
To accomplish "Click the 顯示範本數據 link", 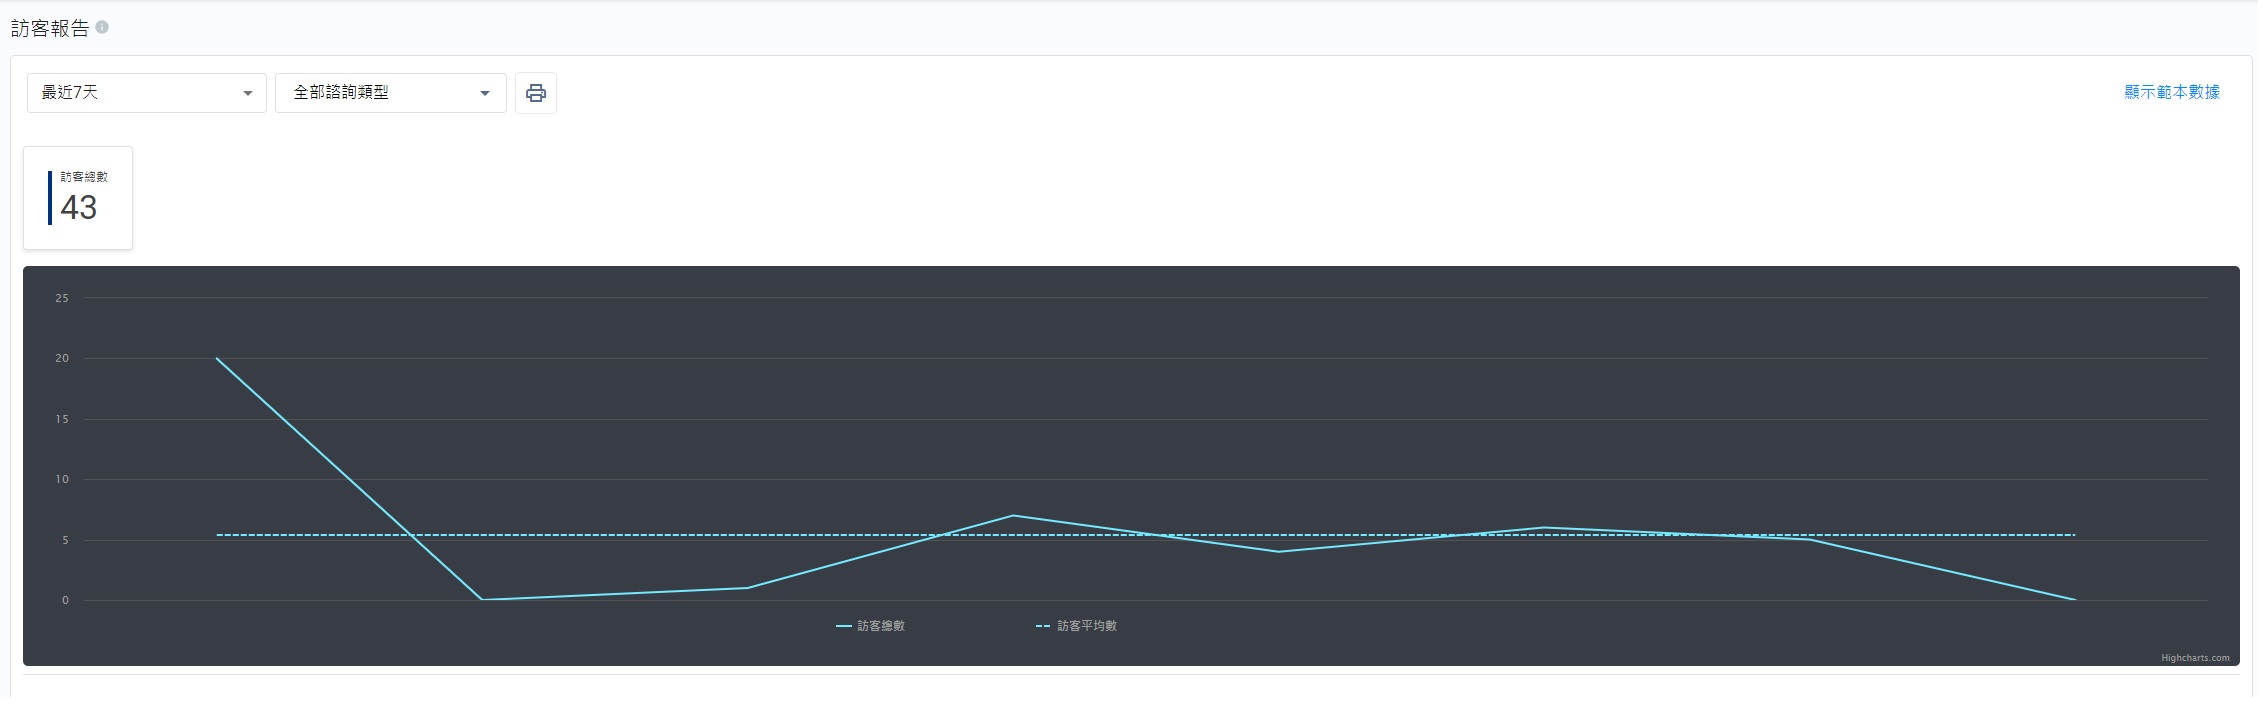I will 2171,92.
